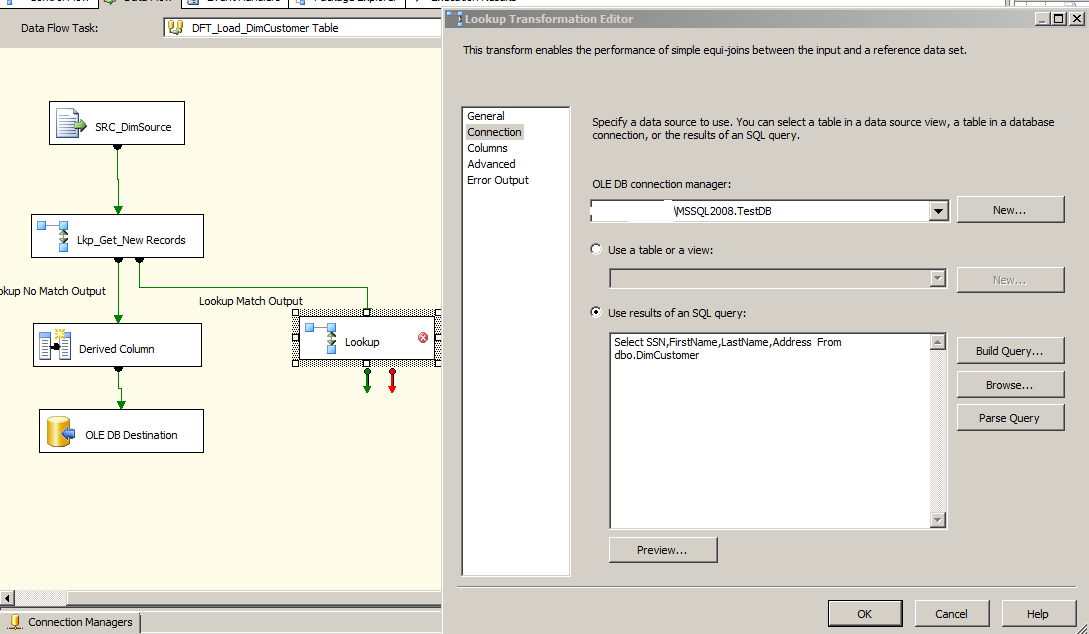Screen dimensions: 1089x634
Task: Select the Lookup component in the data flow
Action: coord(362,341)
